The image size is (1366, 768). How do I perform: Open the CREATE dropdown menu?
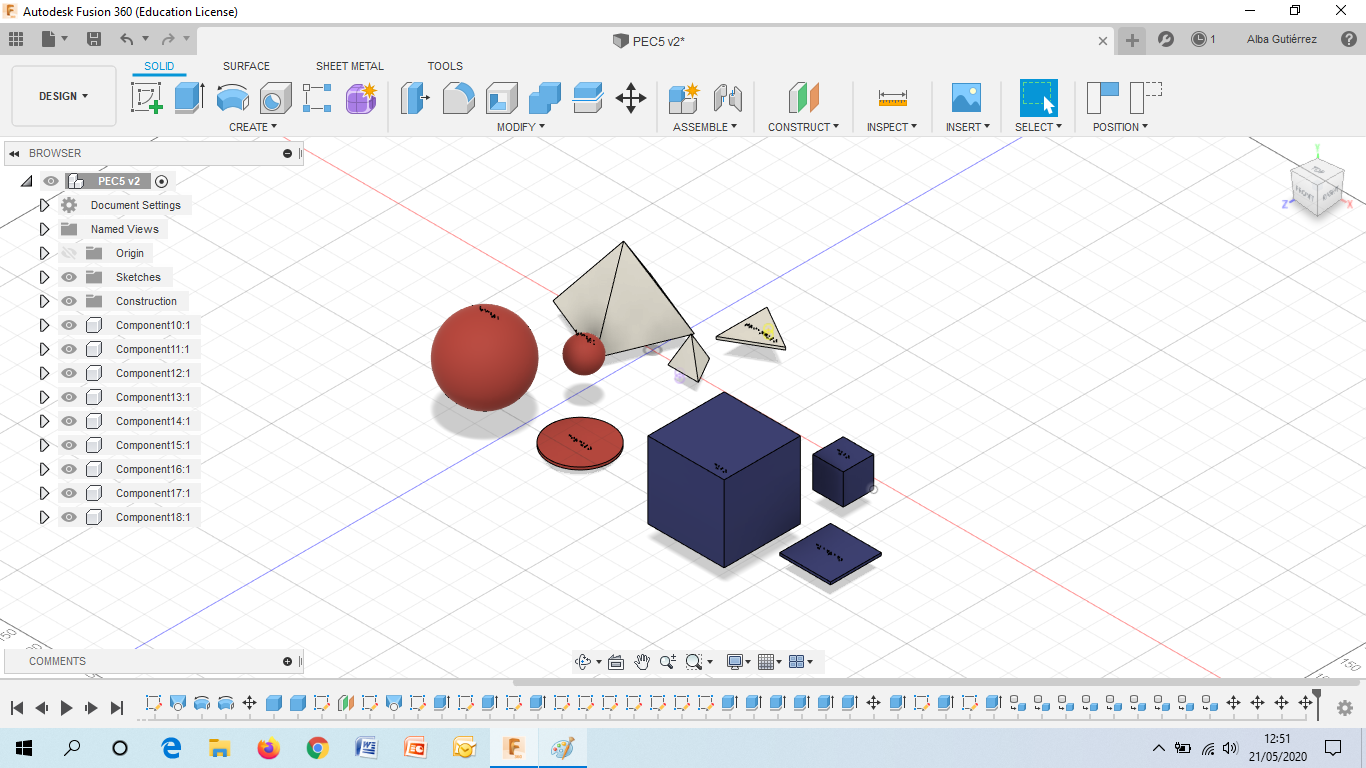coord(253,127)
